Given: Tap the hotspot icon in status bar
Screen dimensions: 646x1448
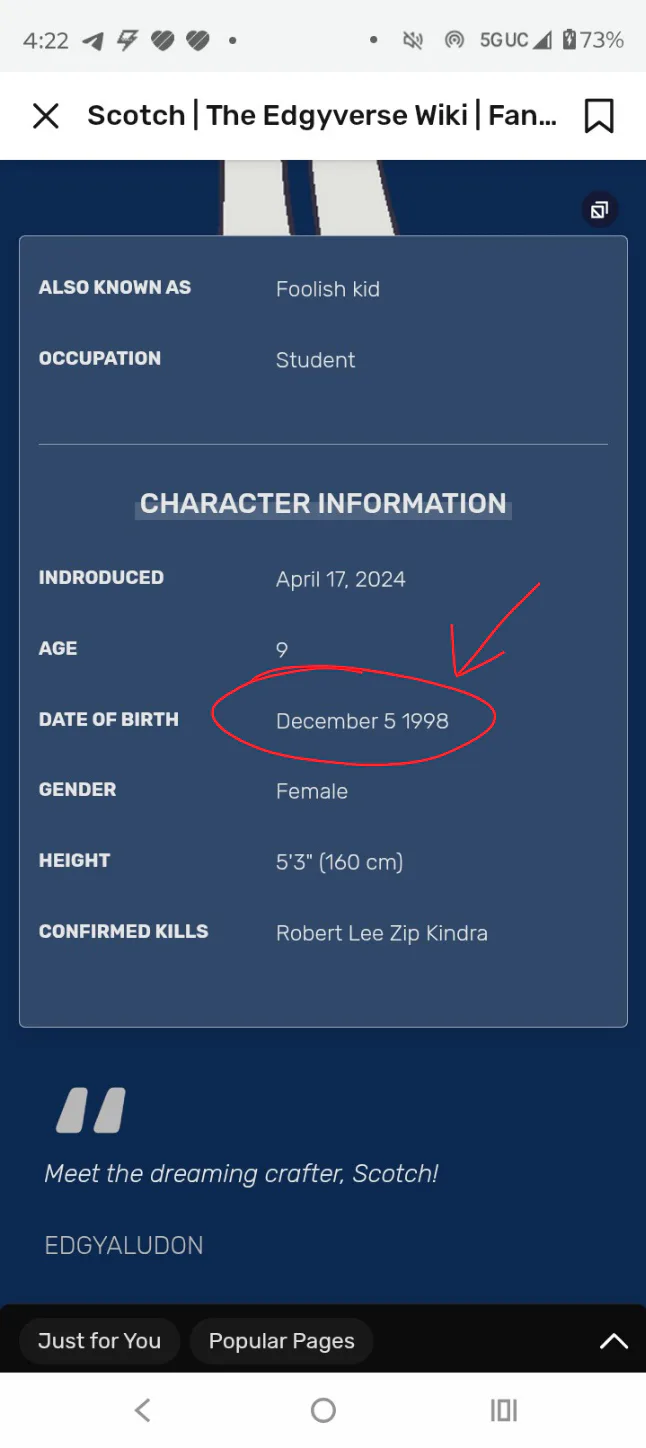Looking at the screenshot, I should click(x=454, y=40).
